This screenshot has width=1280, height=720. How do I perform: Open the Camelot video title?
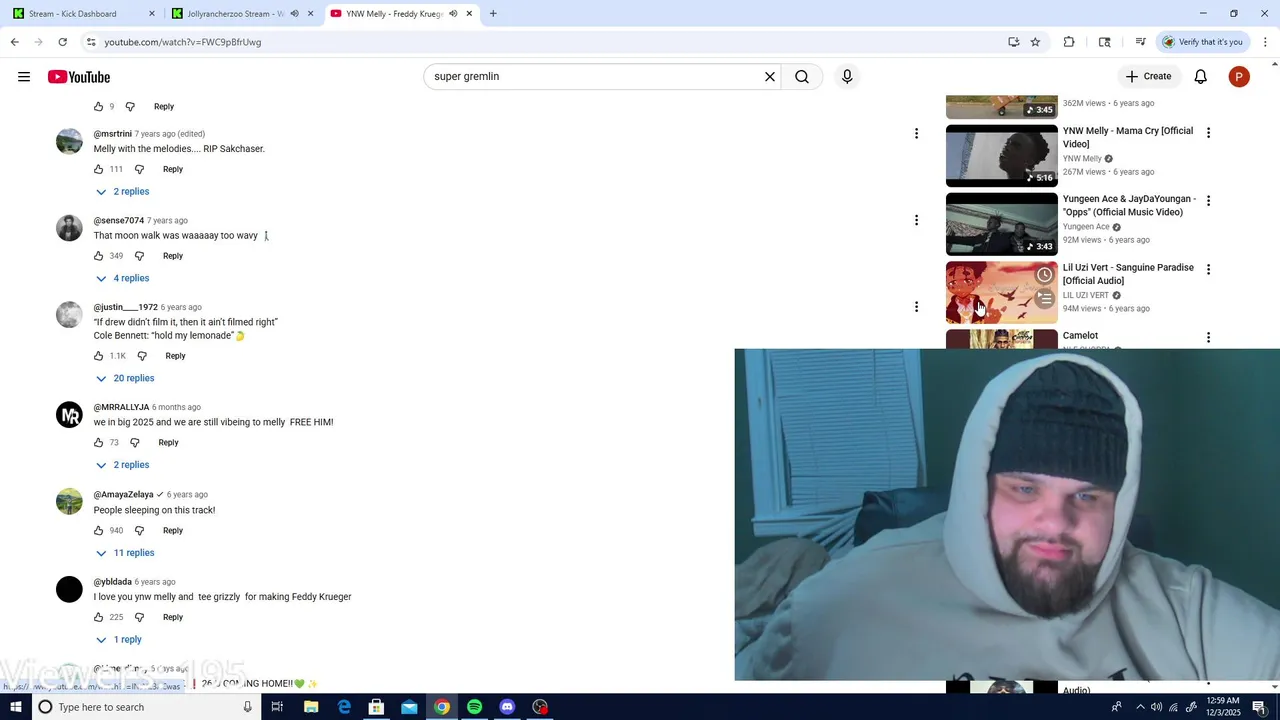click(1080, 336)
